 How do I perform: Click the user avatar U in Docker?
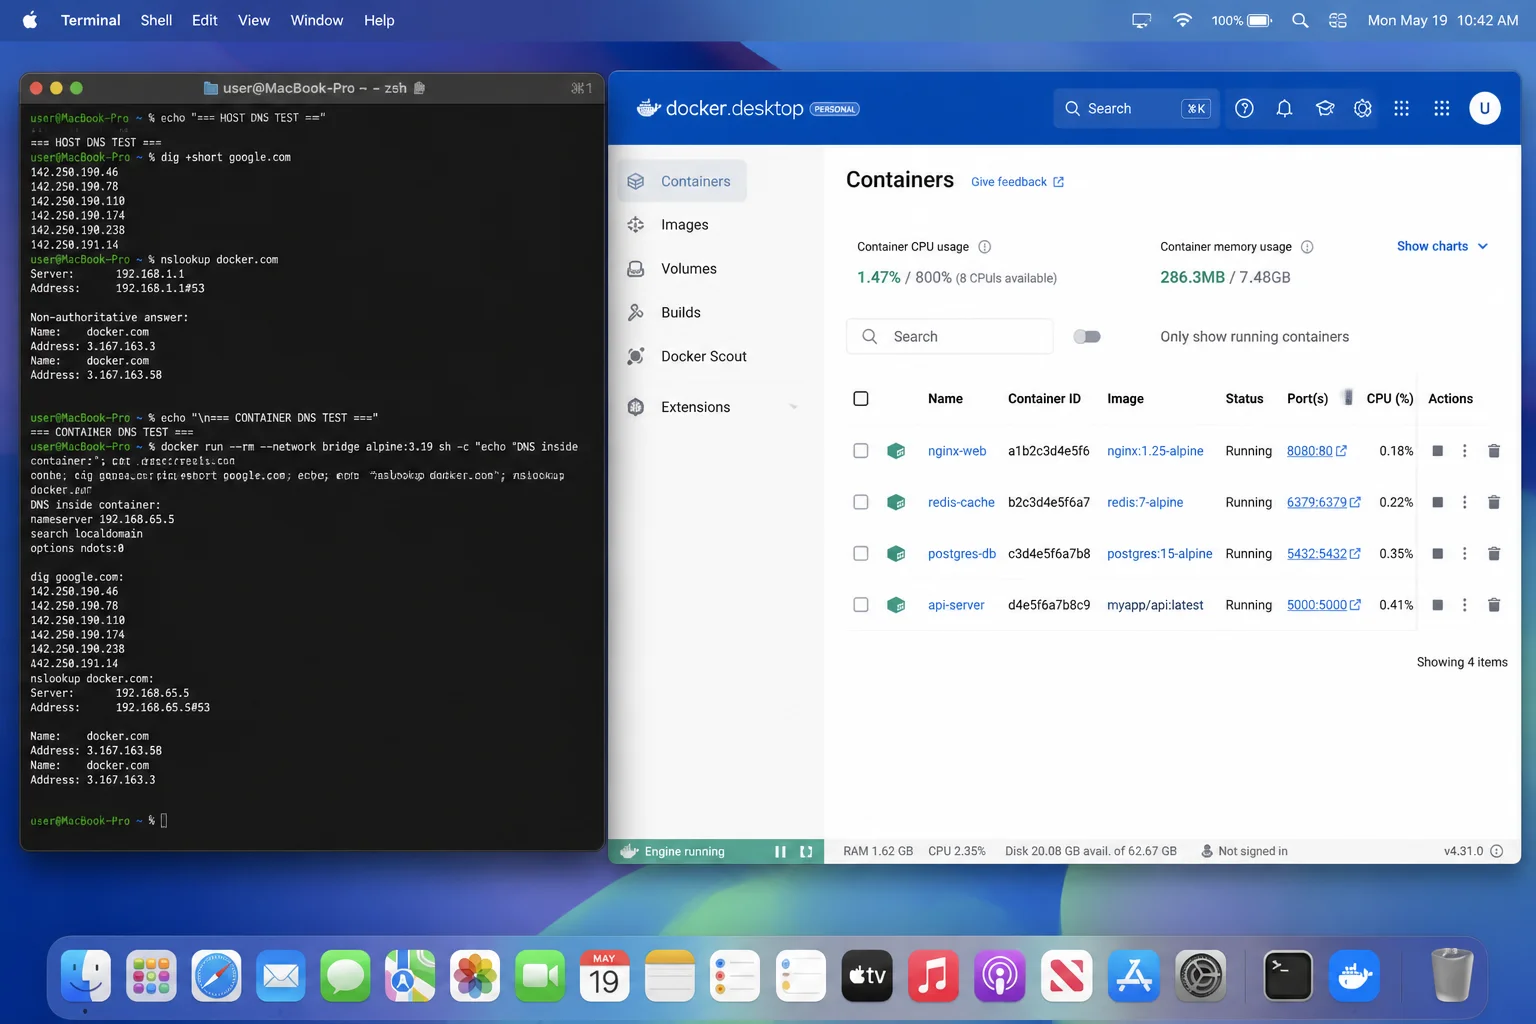point(1484,108)
